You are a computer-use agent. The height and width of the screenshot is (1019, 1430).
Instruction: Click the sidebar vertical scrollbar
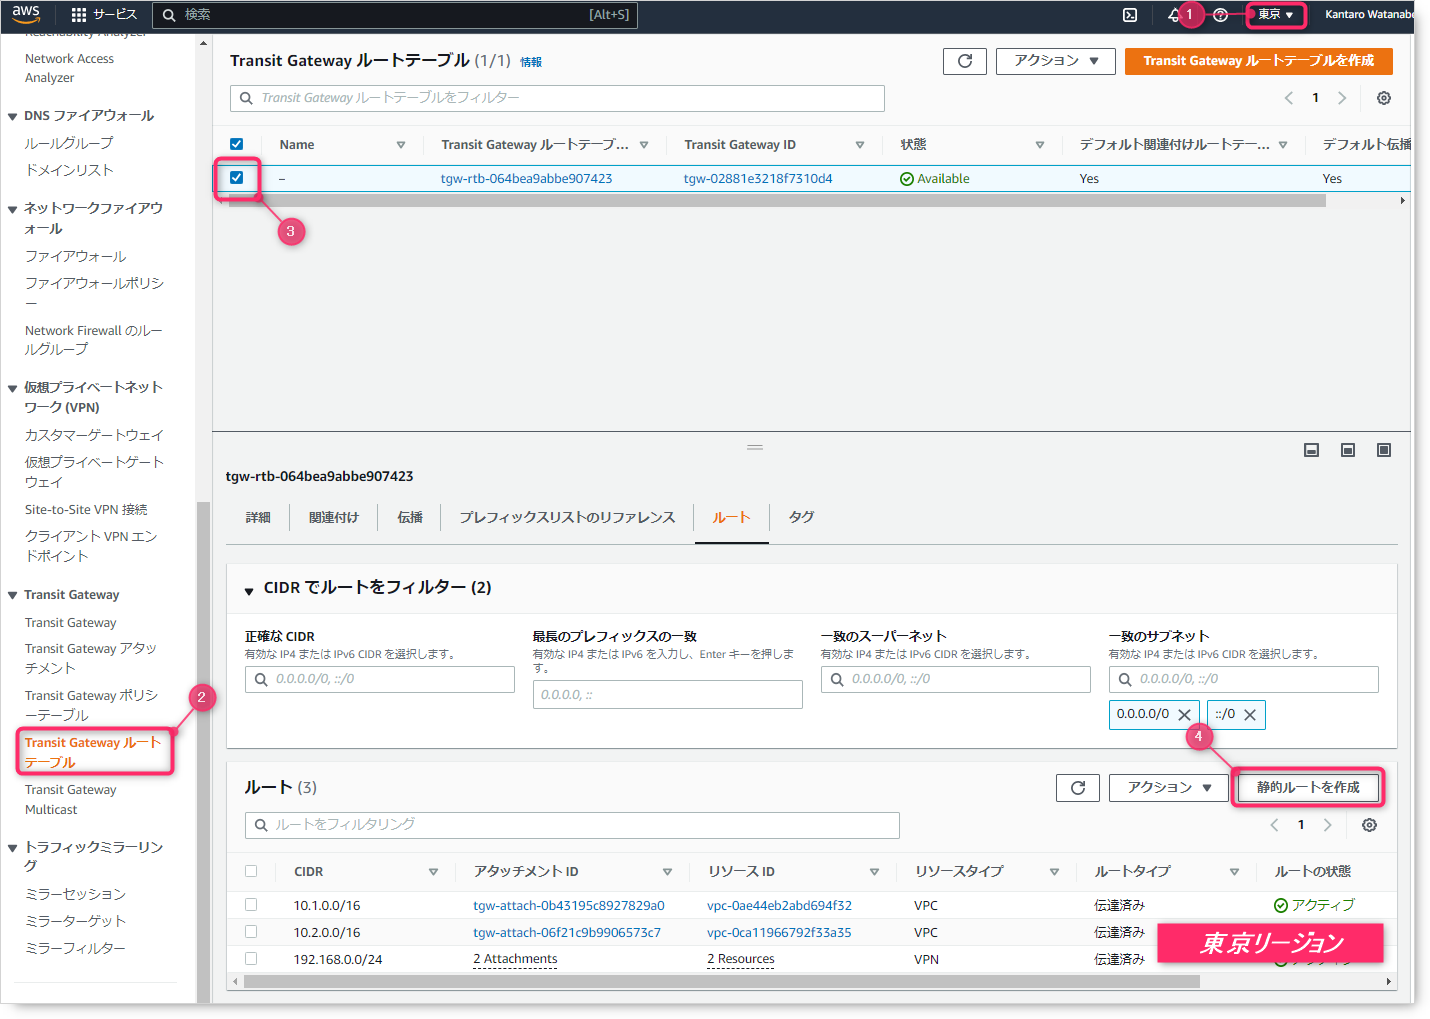pos(204,750)
